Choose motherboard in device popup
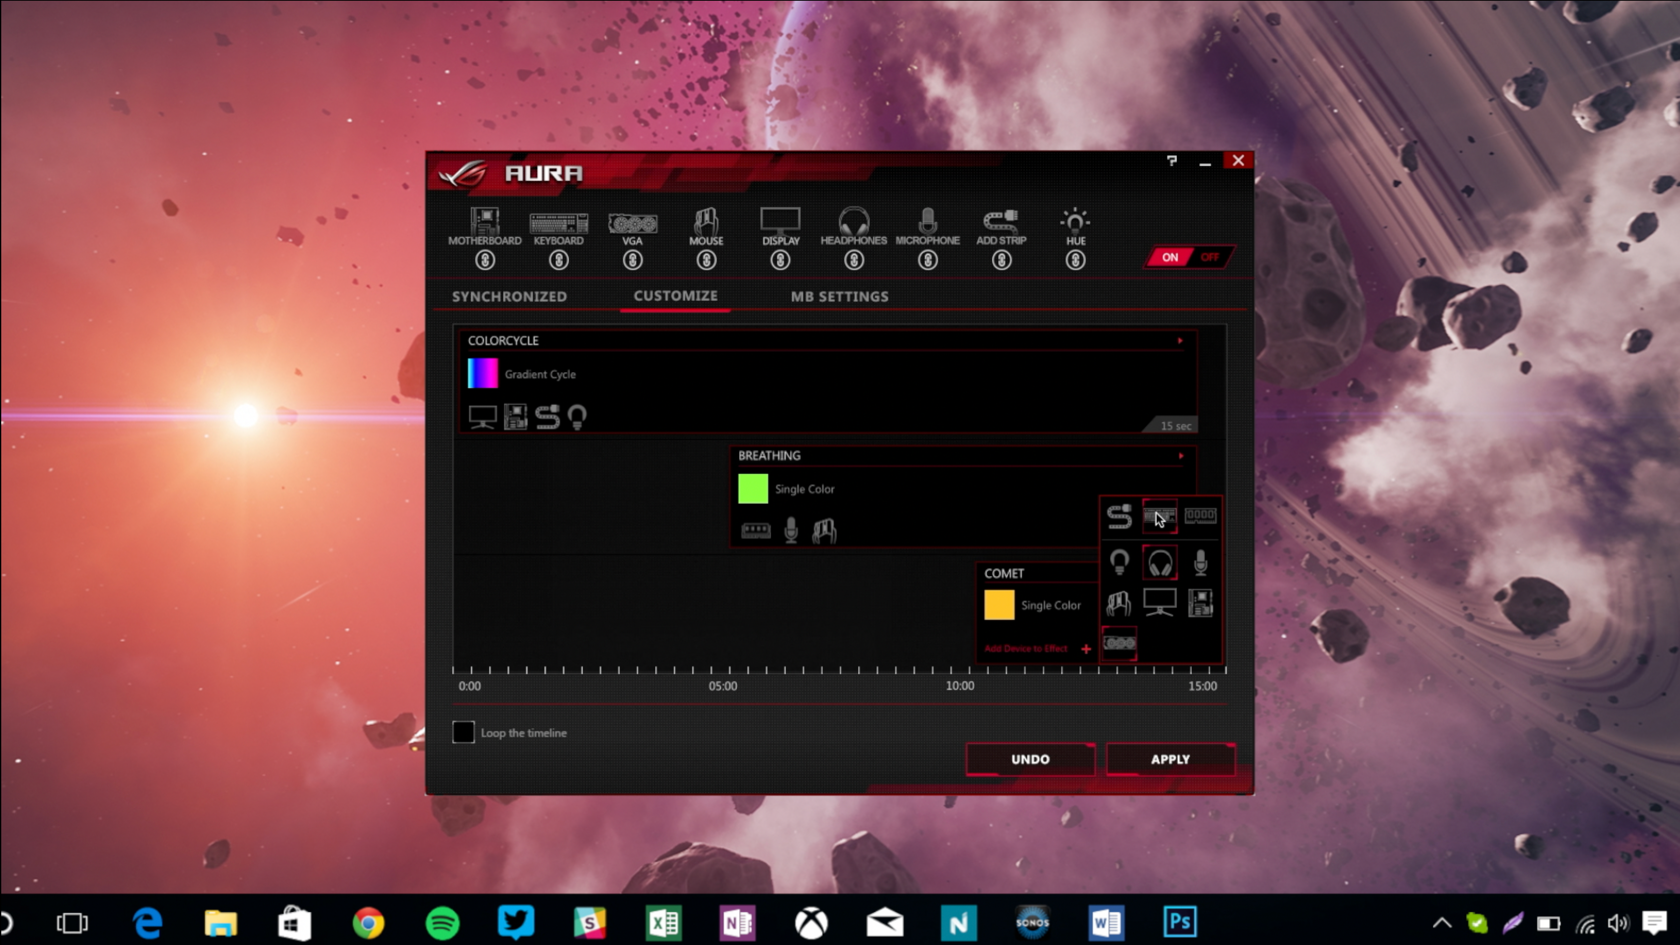Screen dimensions: 1680x945 [1200, 603]
